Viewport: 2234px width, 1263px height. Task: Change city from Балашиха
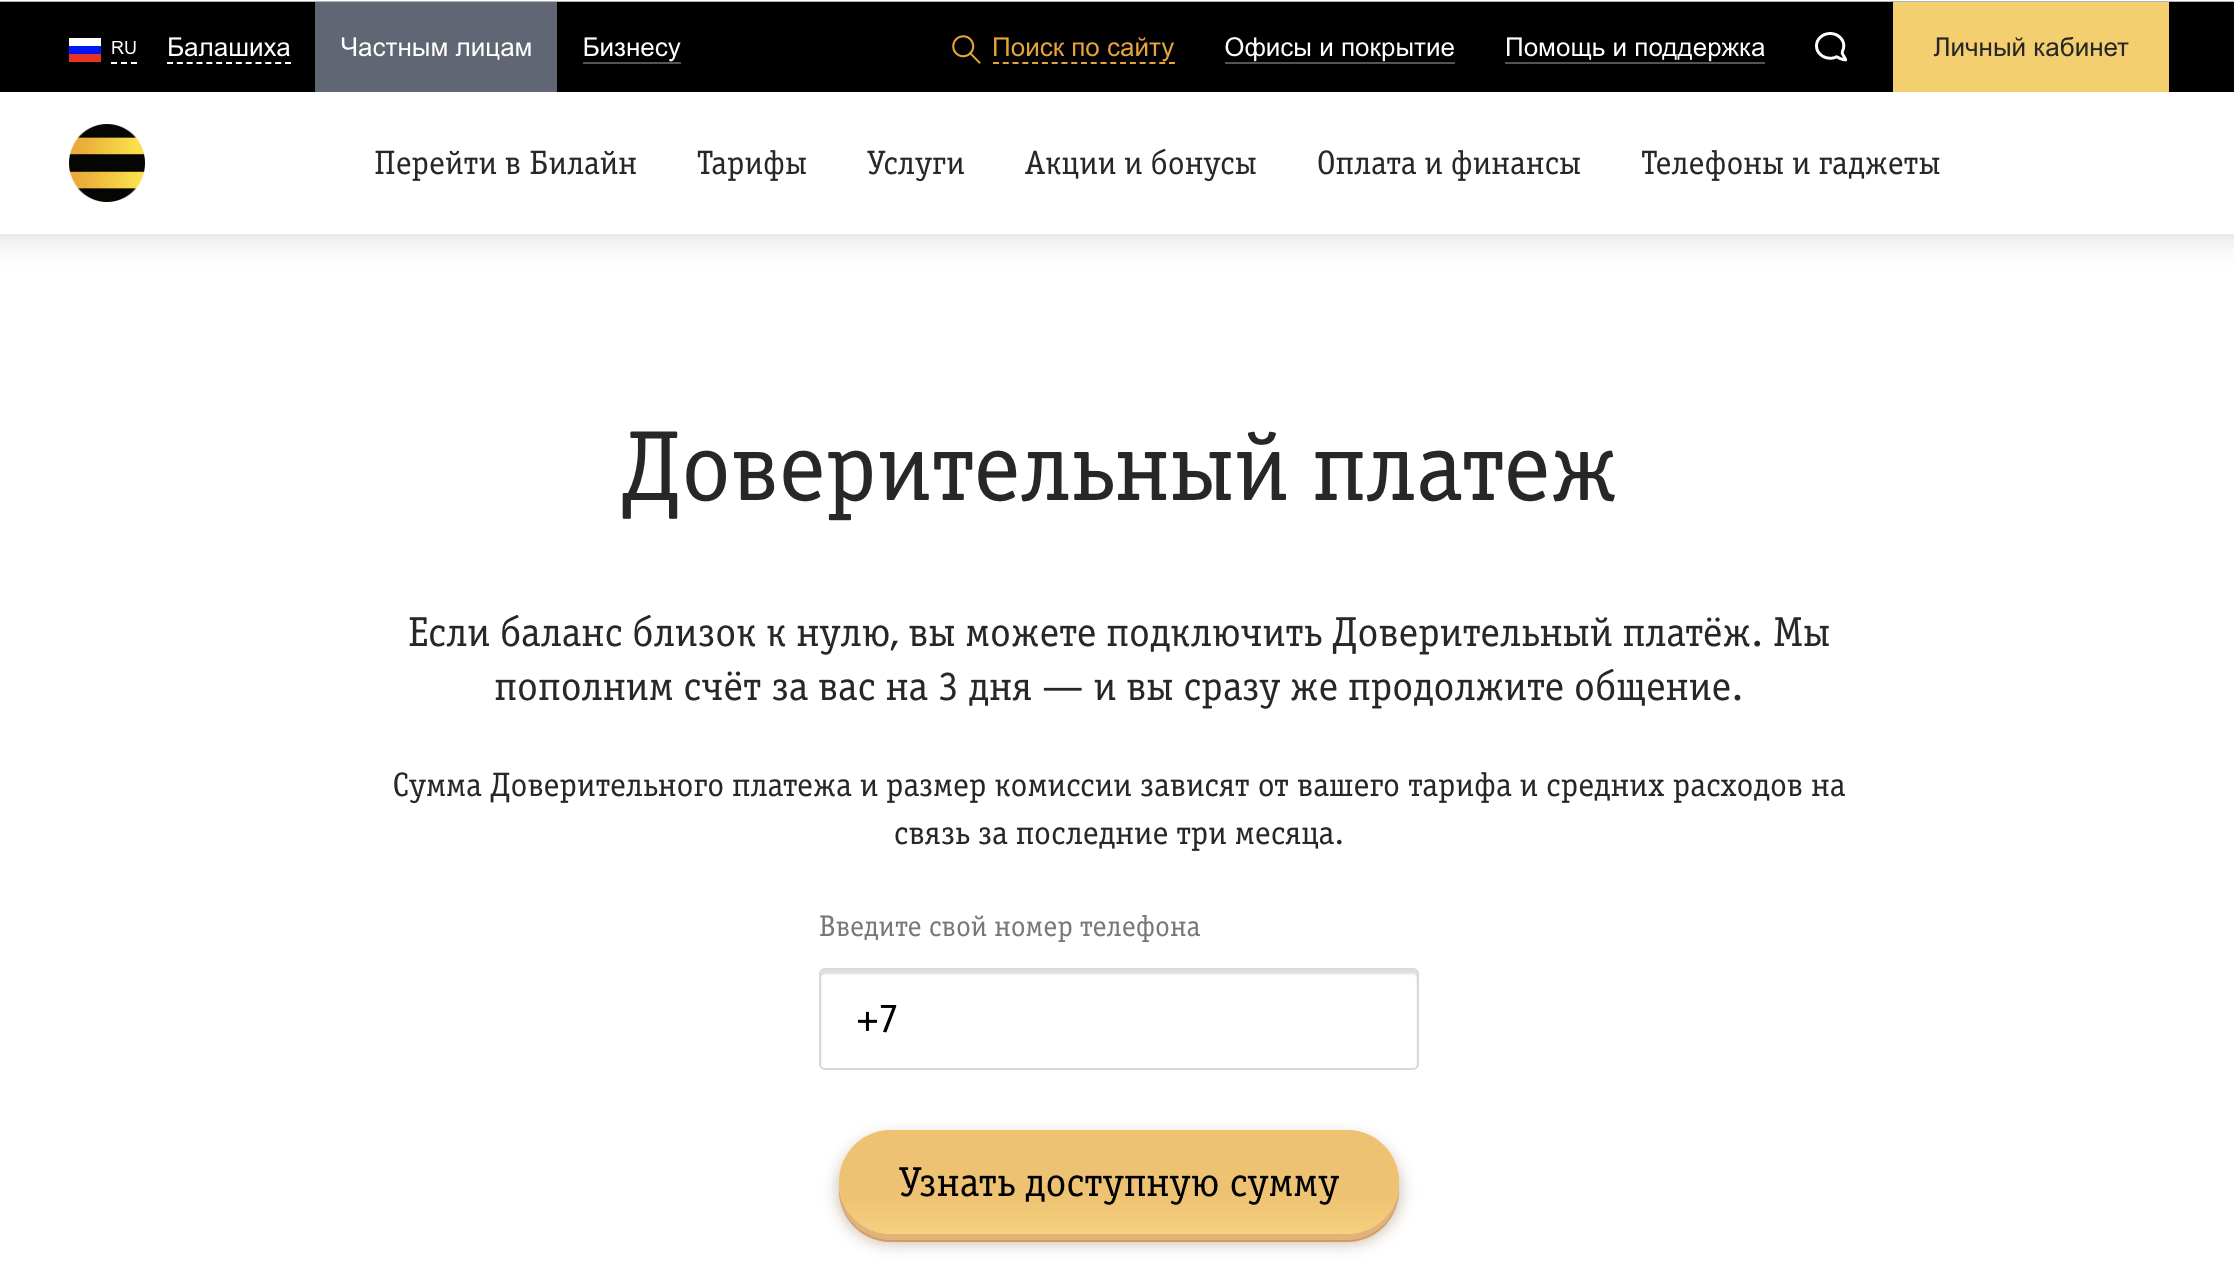pos(228,48)
